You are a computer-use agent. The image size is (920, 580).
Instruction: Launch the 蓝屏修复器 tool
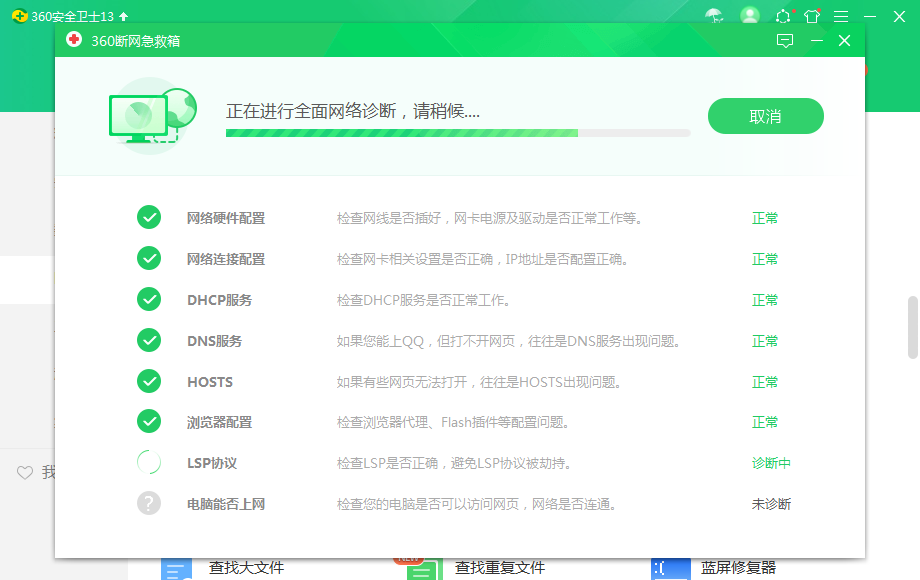point(742,566)
